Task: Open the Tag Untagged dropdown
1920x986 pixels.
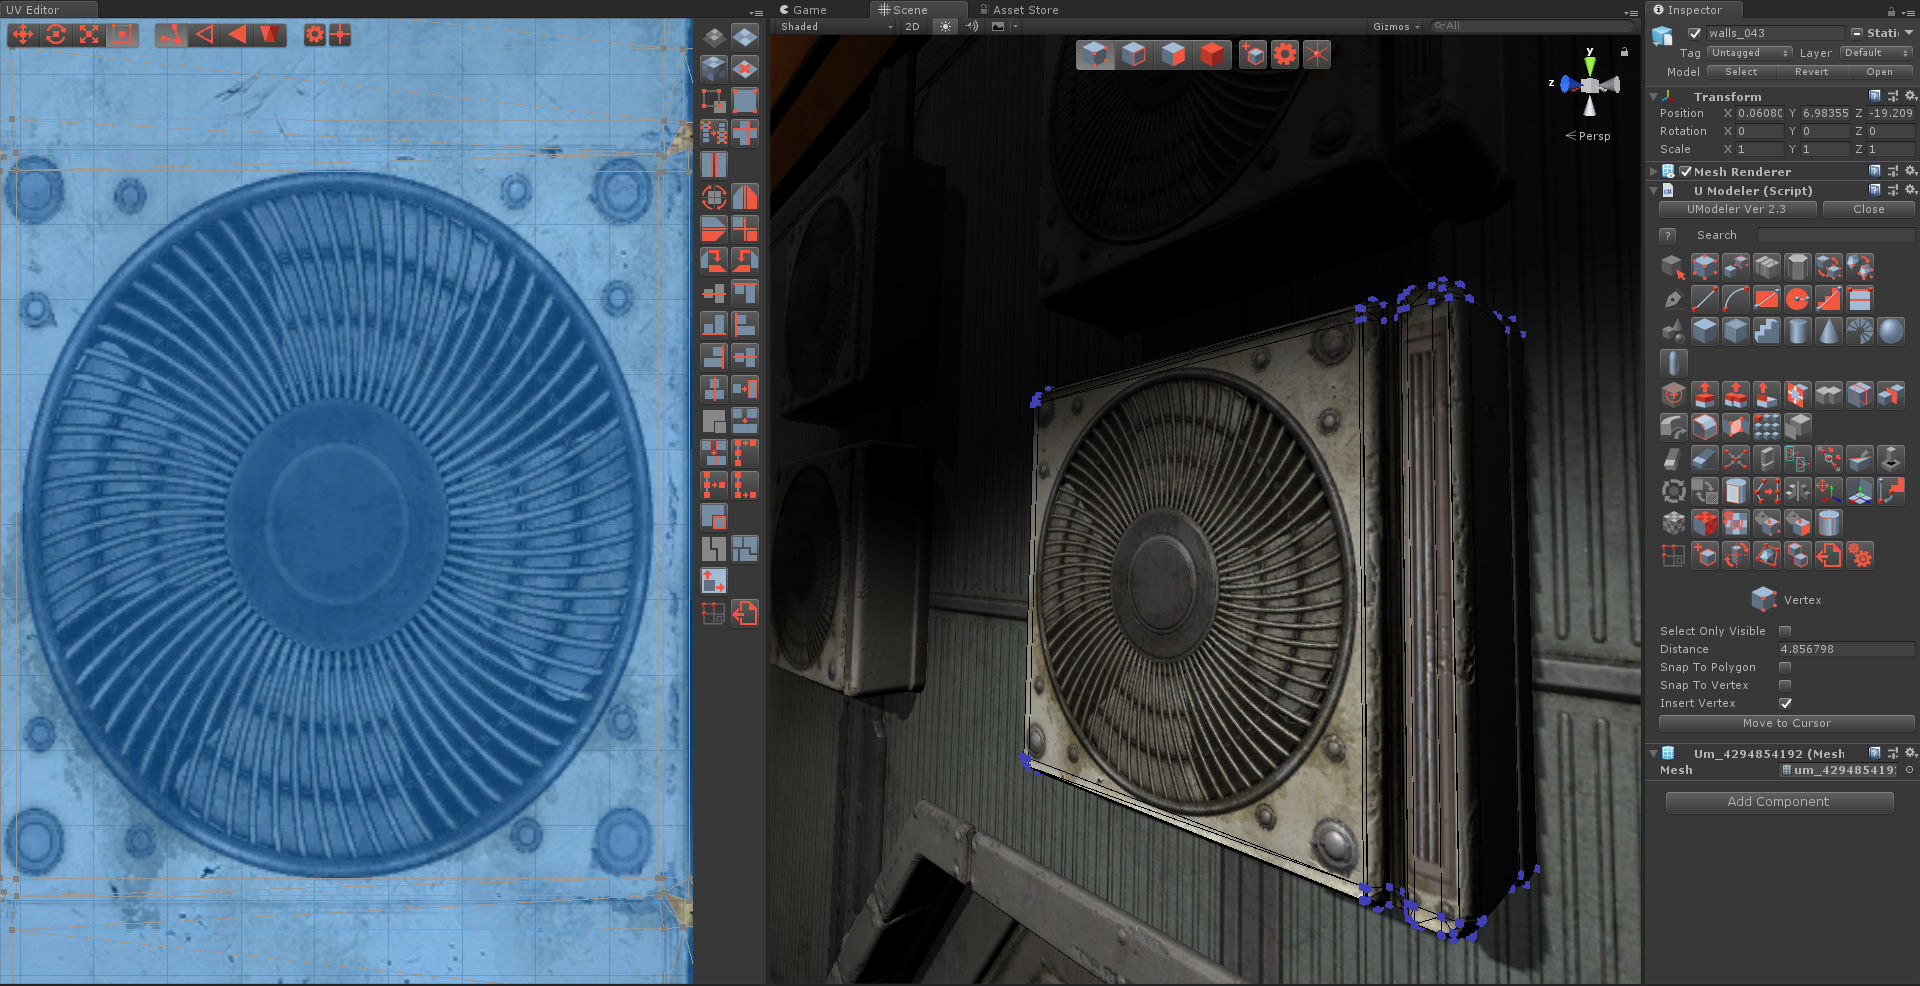Action: (x=1750, y=53)
